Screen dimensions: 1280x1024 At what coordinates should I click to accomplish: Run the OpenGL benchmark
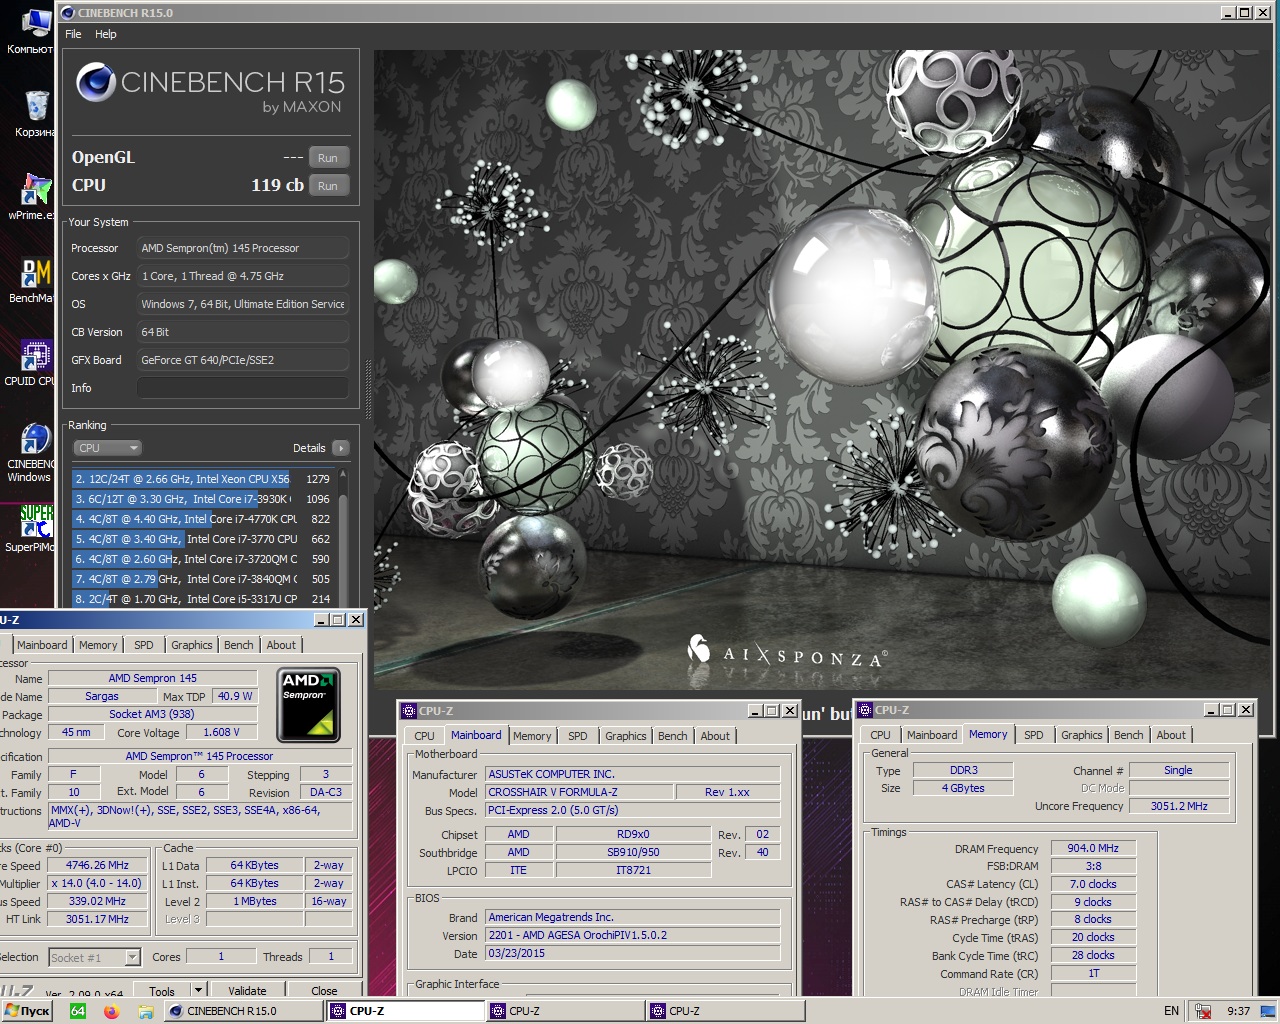pyautogui.click(x=328, y=158)
